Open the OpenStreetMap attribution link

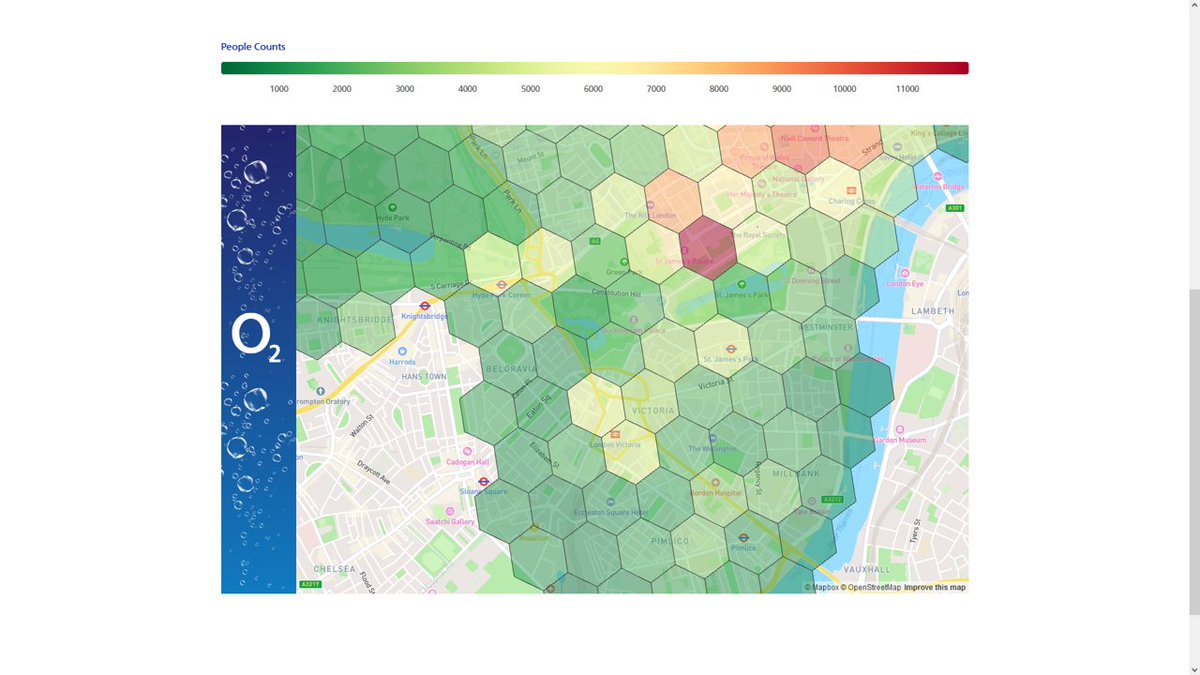pyautogui.click(x=871, y=588)
